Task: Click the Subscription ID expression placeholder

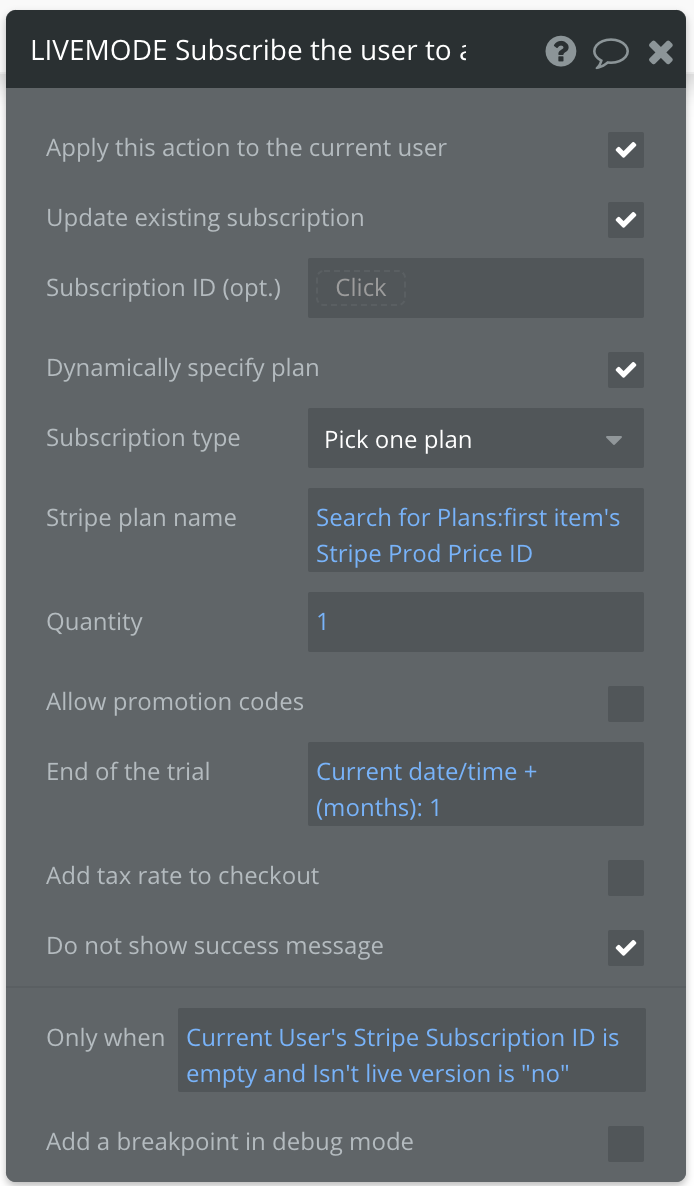Action: pyautogui.click(x=361, y=288)
